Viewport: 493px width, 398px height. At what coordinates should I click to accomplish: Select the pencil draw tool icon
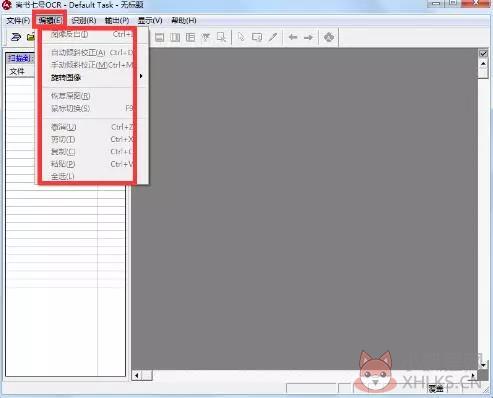pos(273,37)
